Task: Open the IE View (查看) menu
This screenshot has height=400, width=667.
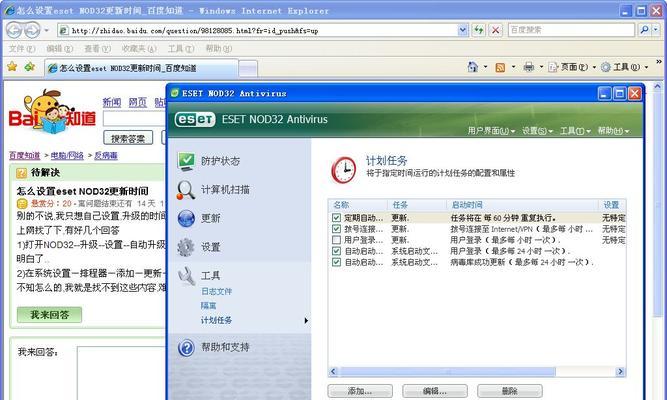Action: coord(97,49)
